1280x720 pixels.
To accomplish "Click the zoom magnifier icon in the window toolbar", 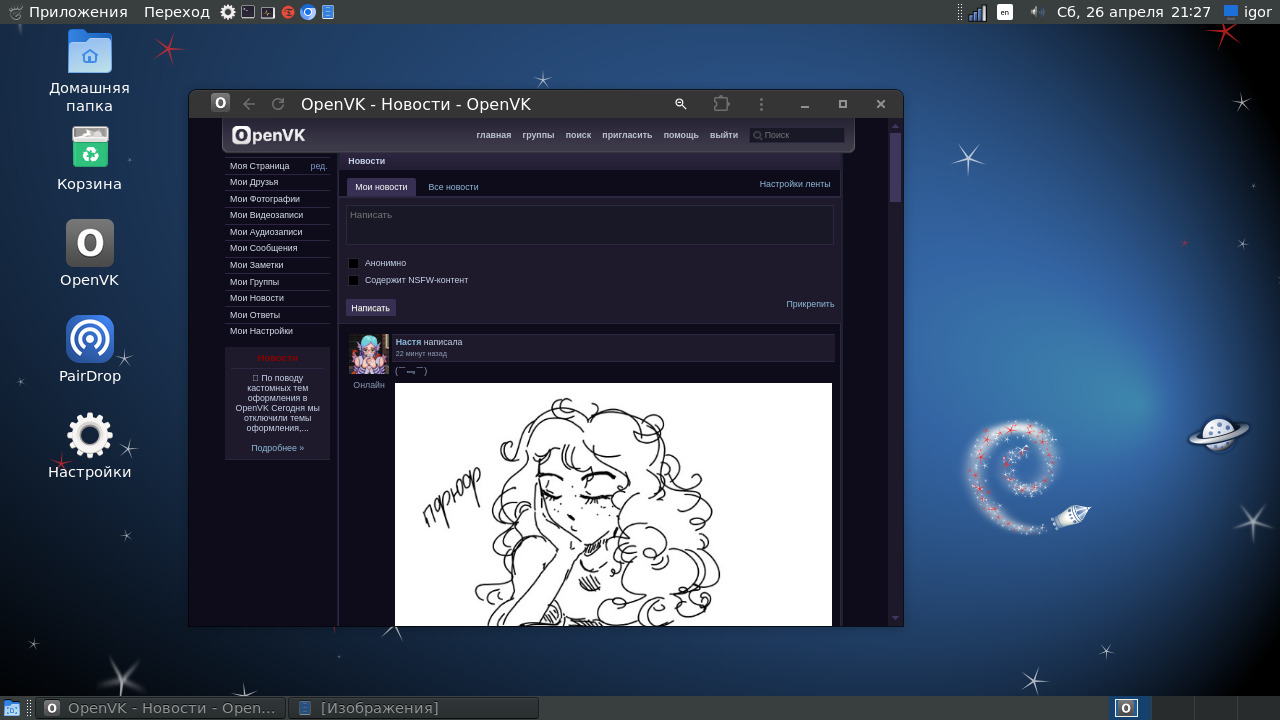I will (x=681, y=104).
